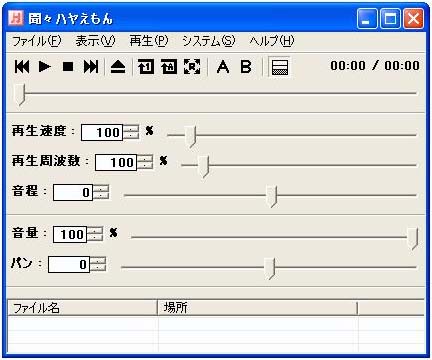Click the eject/open file icon
Viewport: 432px width, 360px height.
tap(118, 67)
